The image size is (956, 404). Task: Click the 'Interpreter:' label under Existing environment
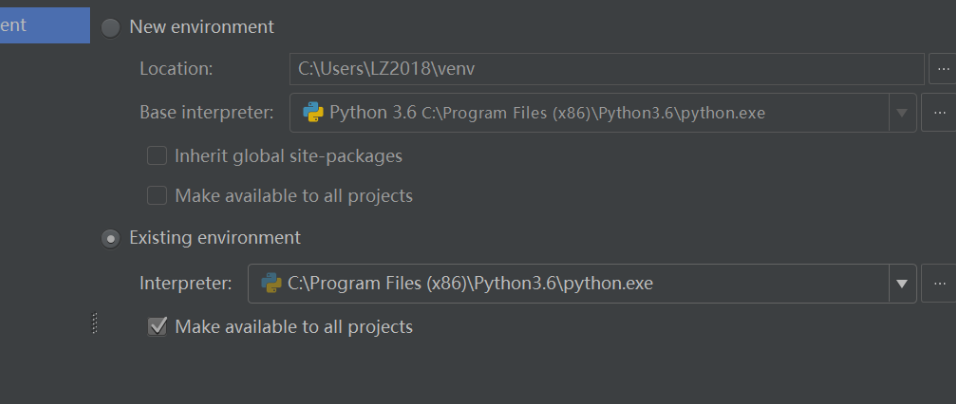point(186,284)
